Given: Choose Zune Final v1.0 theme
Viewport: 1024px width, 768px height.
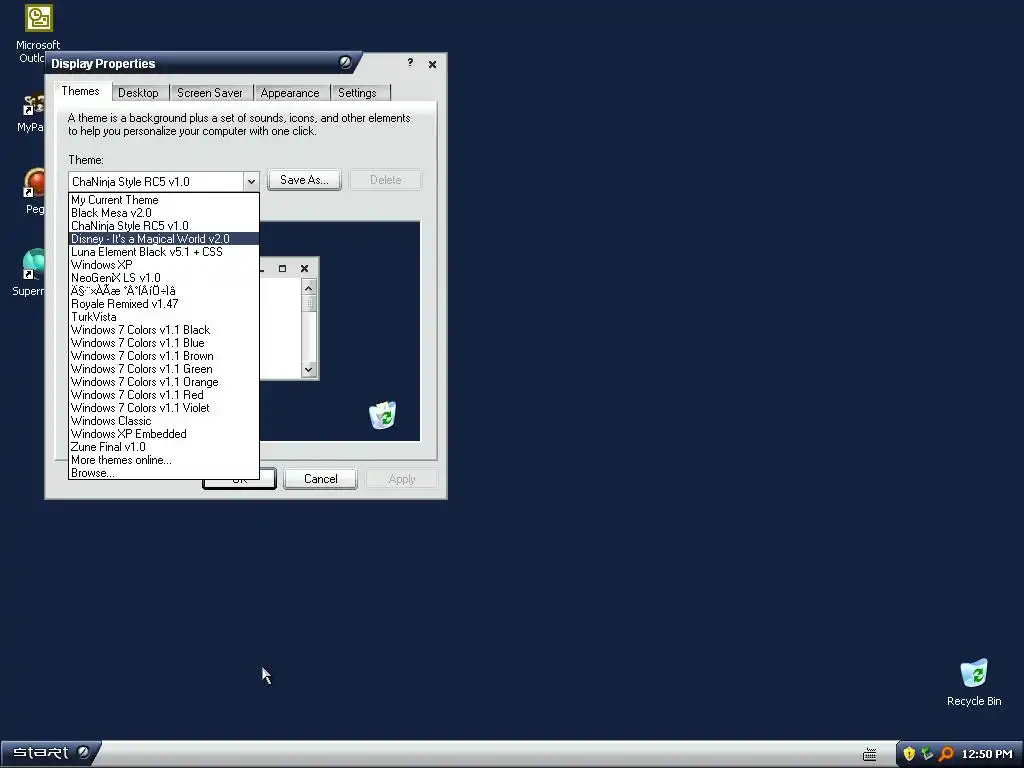Looking at the screenshot, I should tap(164, 447).
